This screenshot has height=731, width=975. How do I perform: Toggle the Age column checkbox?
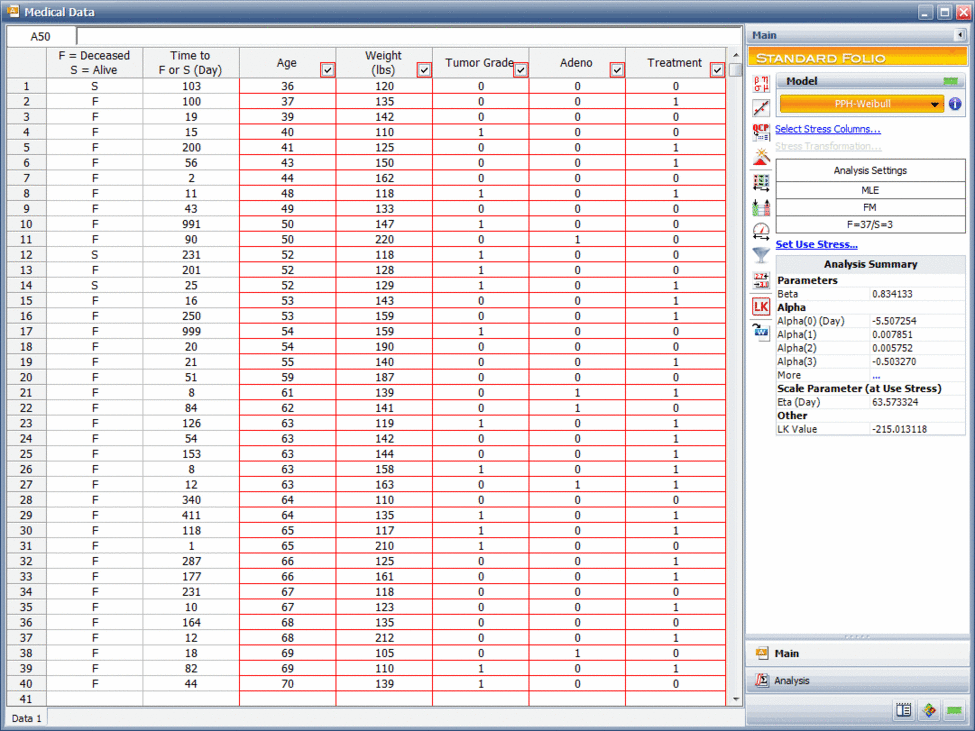[x=328, y=70]
